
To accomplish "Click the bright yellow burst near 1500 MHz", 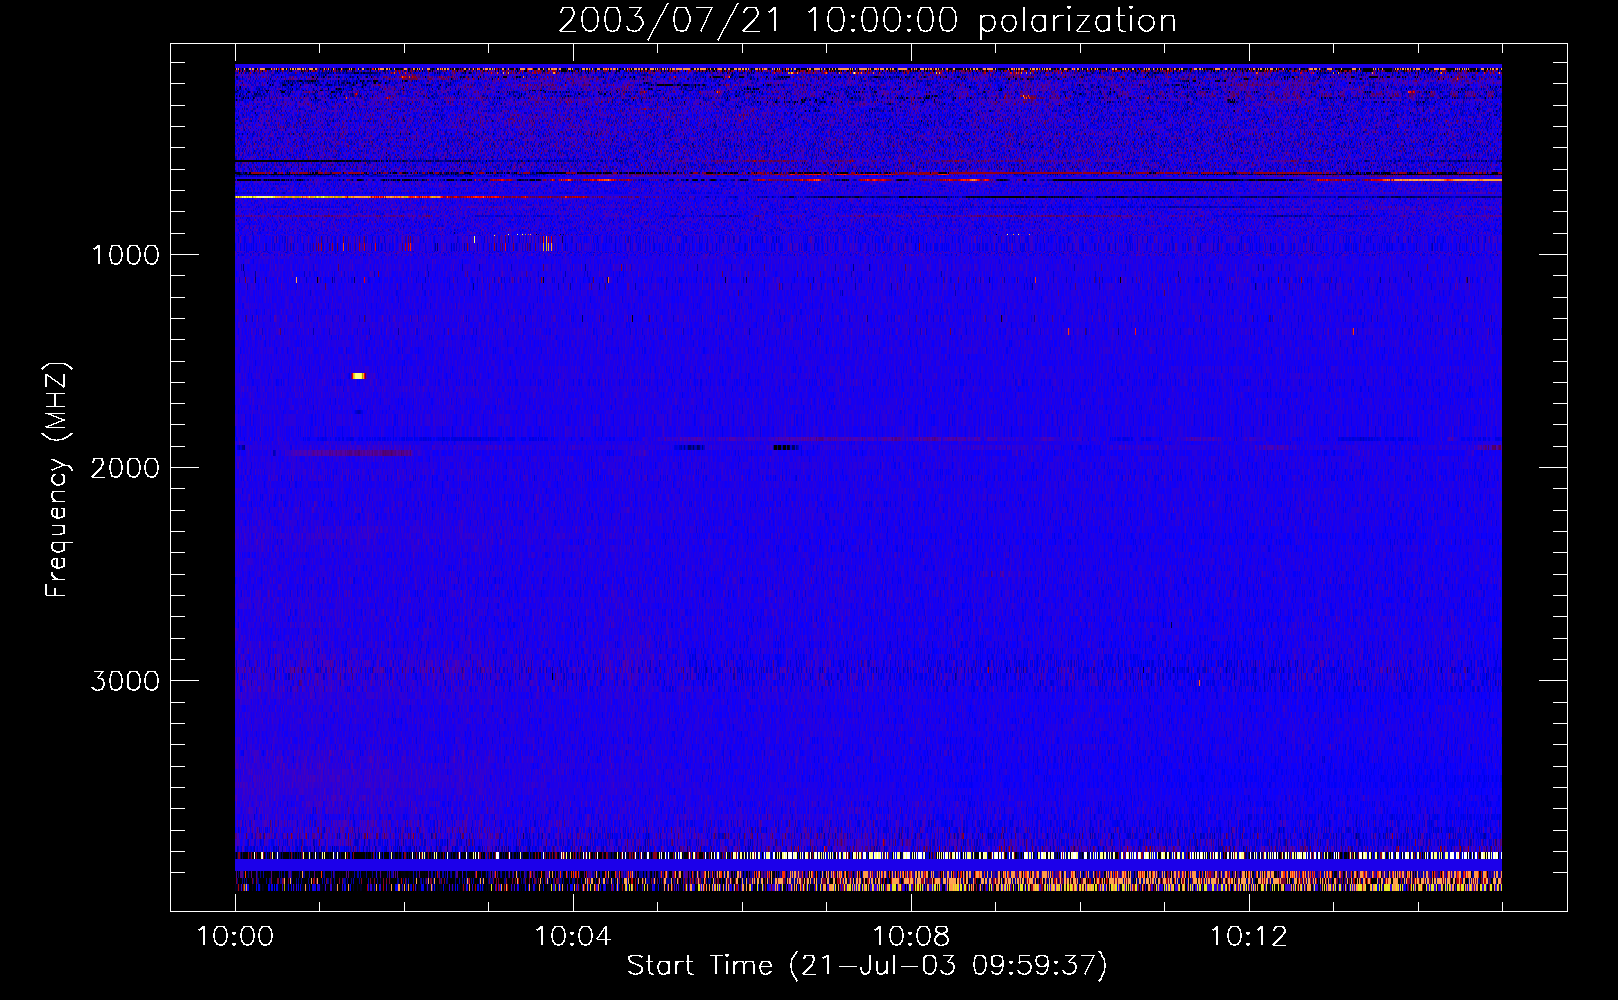I will [359, 376].
